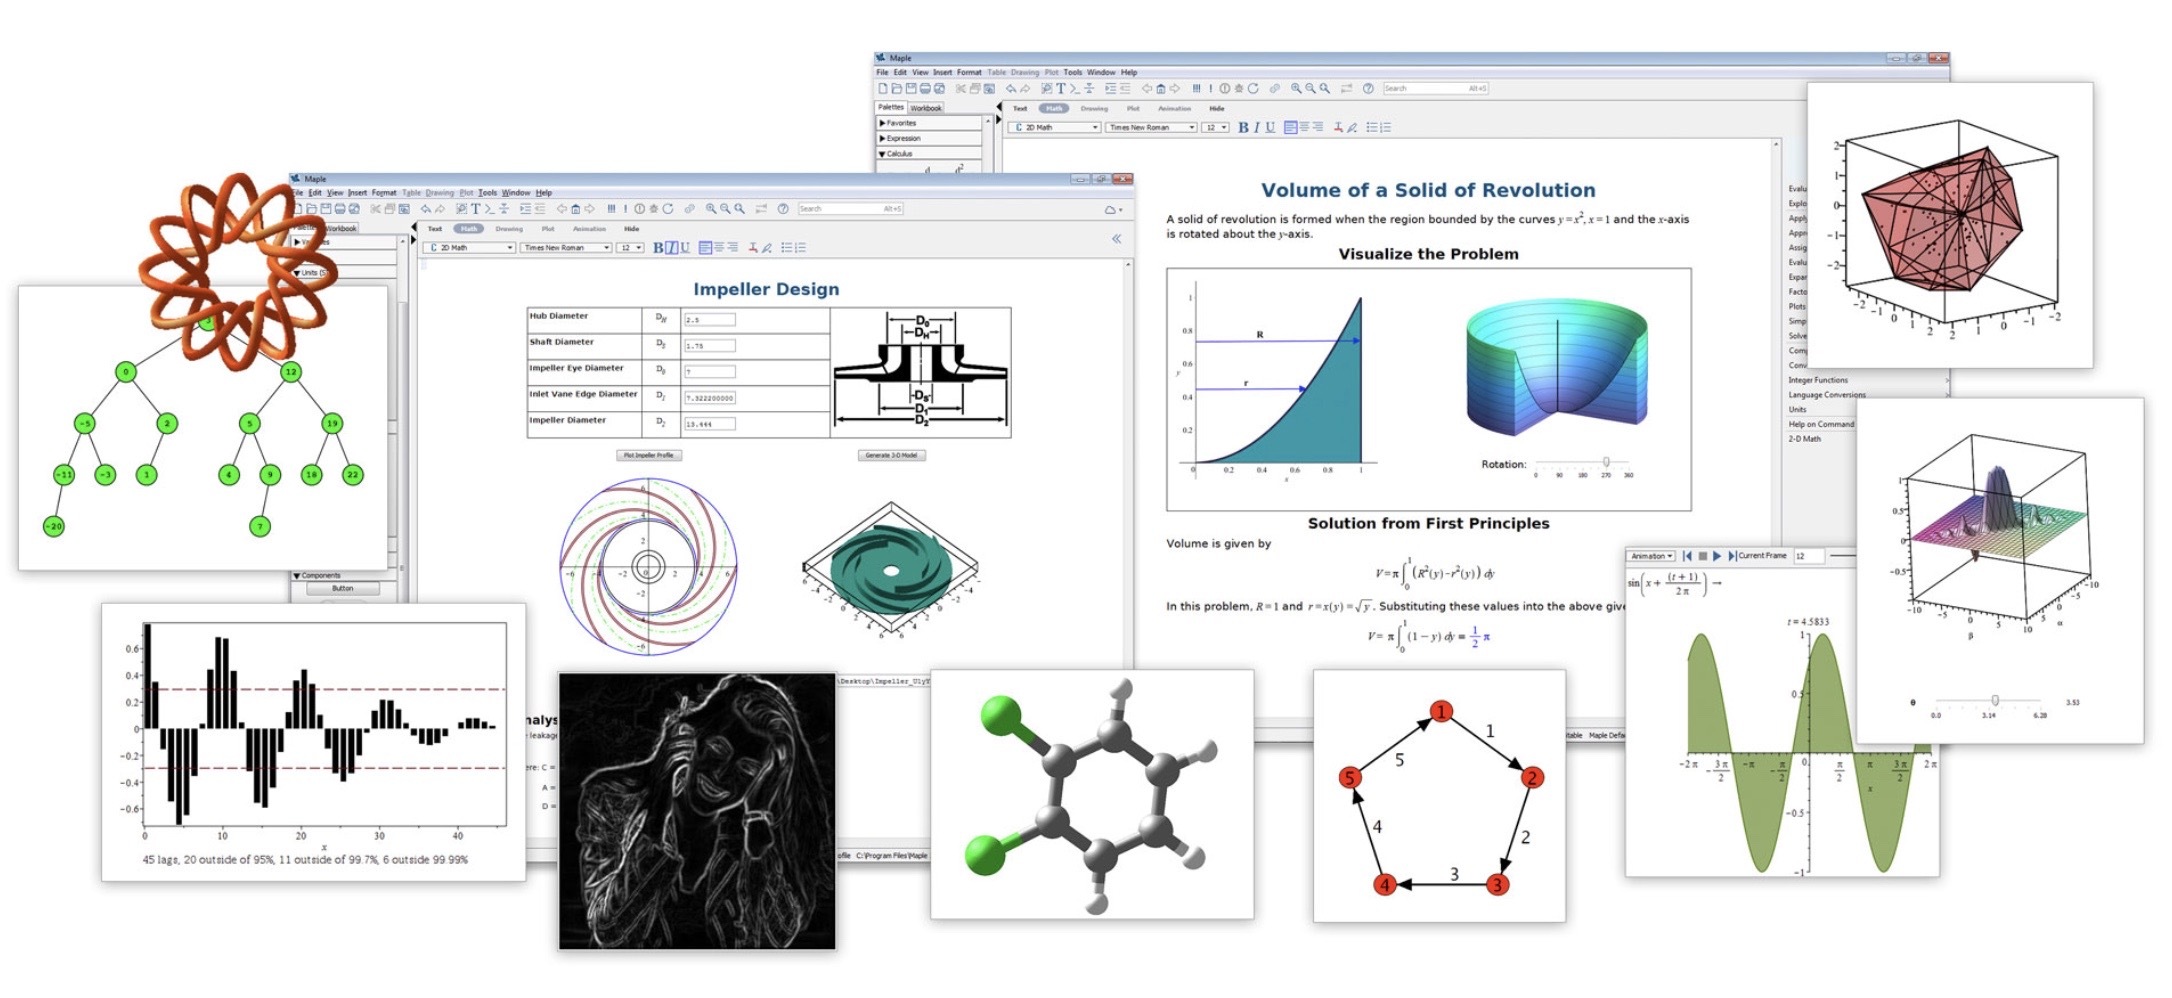
Task: Toggle Underline in Impeller Design window
Action: [685, 248]
